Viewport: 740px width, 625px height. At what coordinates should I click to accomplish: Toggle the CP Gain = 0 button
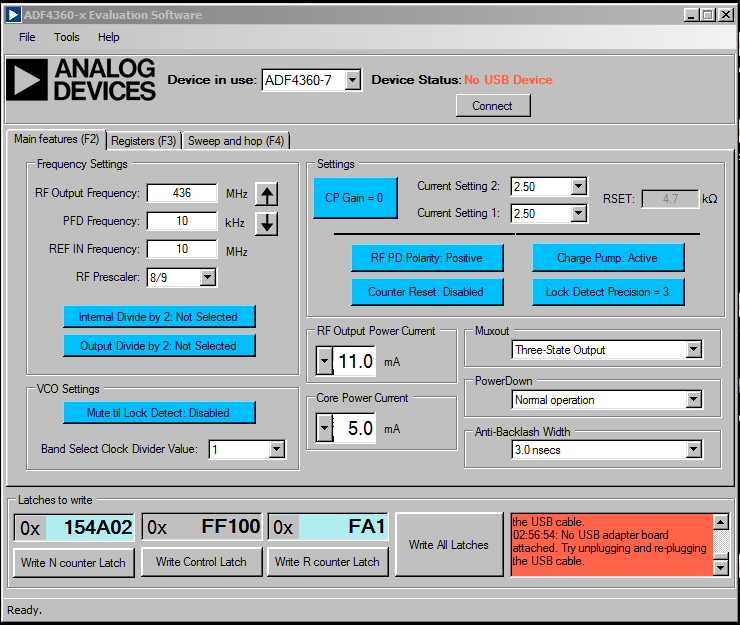click(x=355, y=198)
